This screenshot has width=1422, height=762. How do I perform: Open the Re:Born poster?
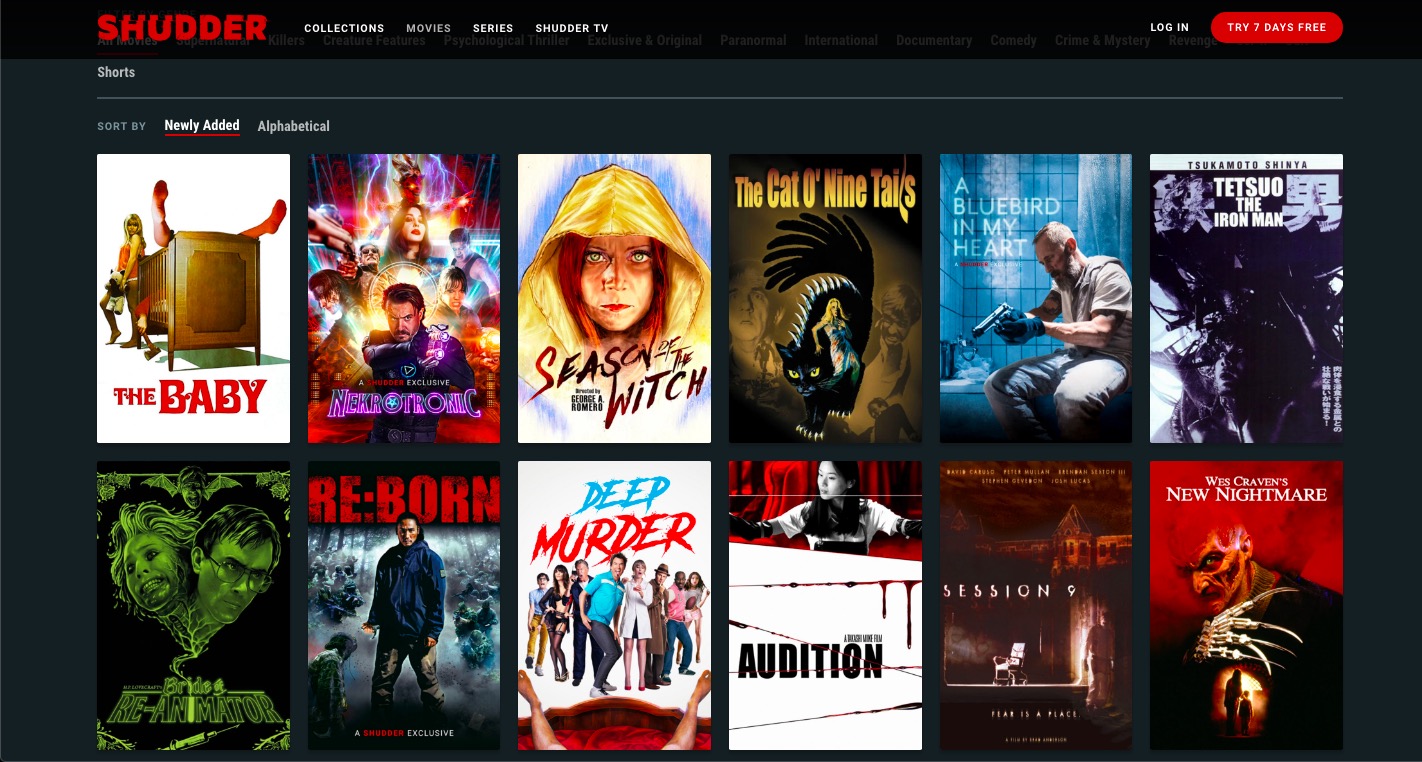[x=404, y=605]
